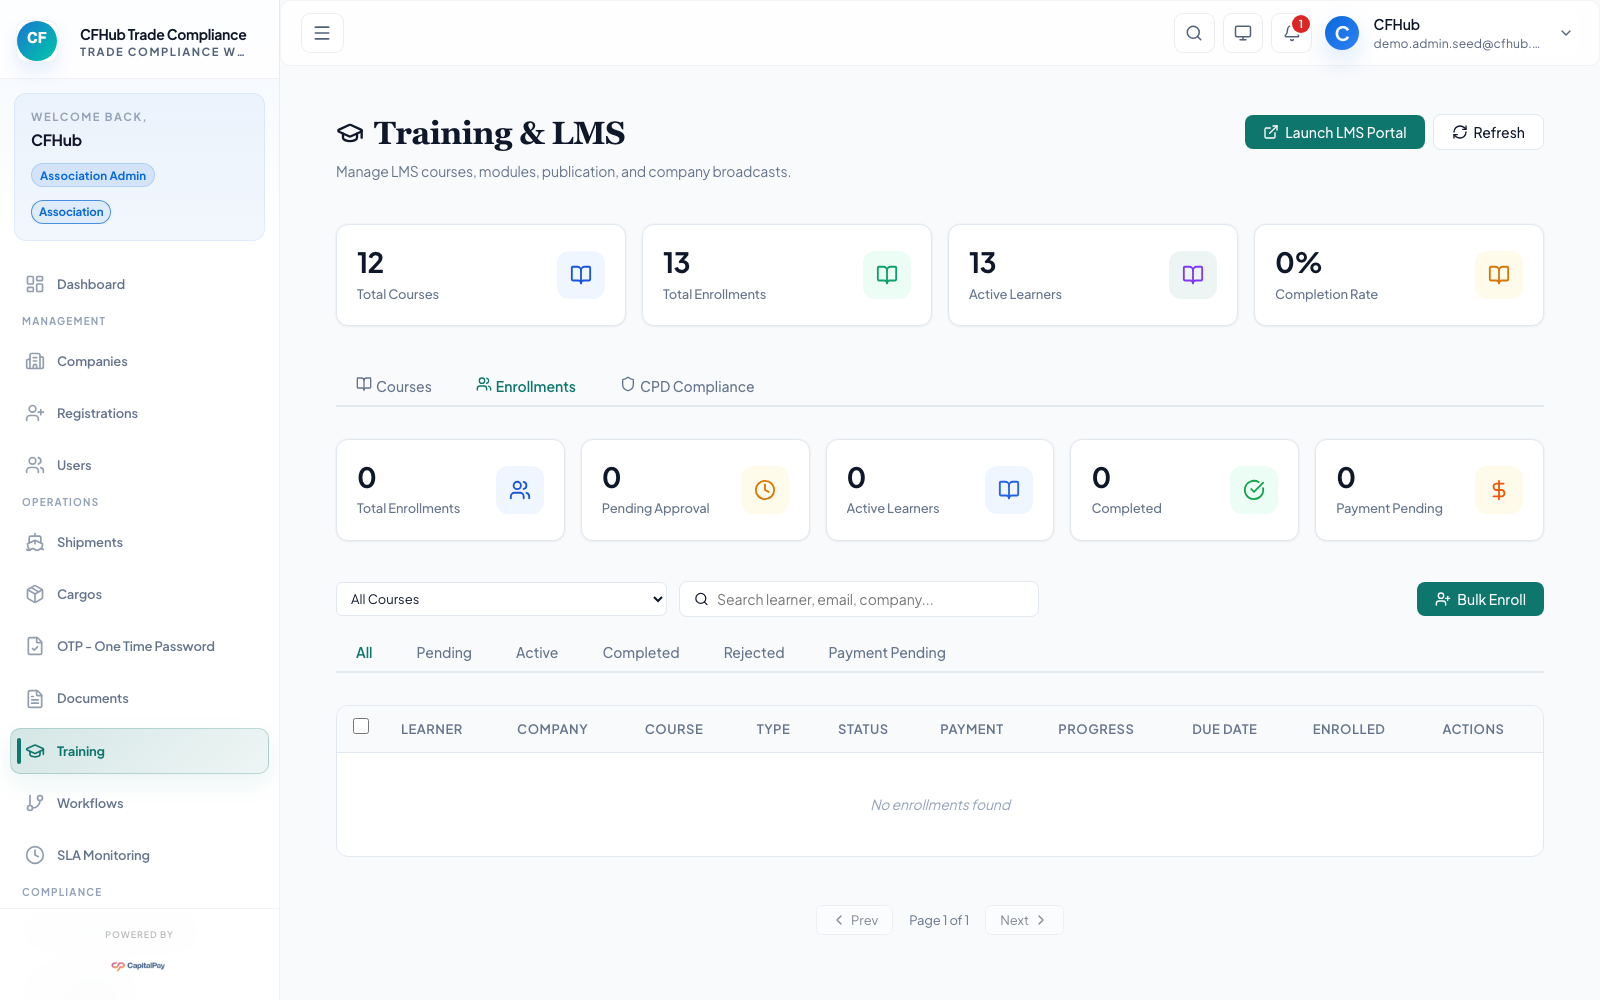Click the Pending Approval clock icon

click(x=764, y=490)
